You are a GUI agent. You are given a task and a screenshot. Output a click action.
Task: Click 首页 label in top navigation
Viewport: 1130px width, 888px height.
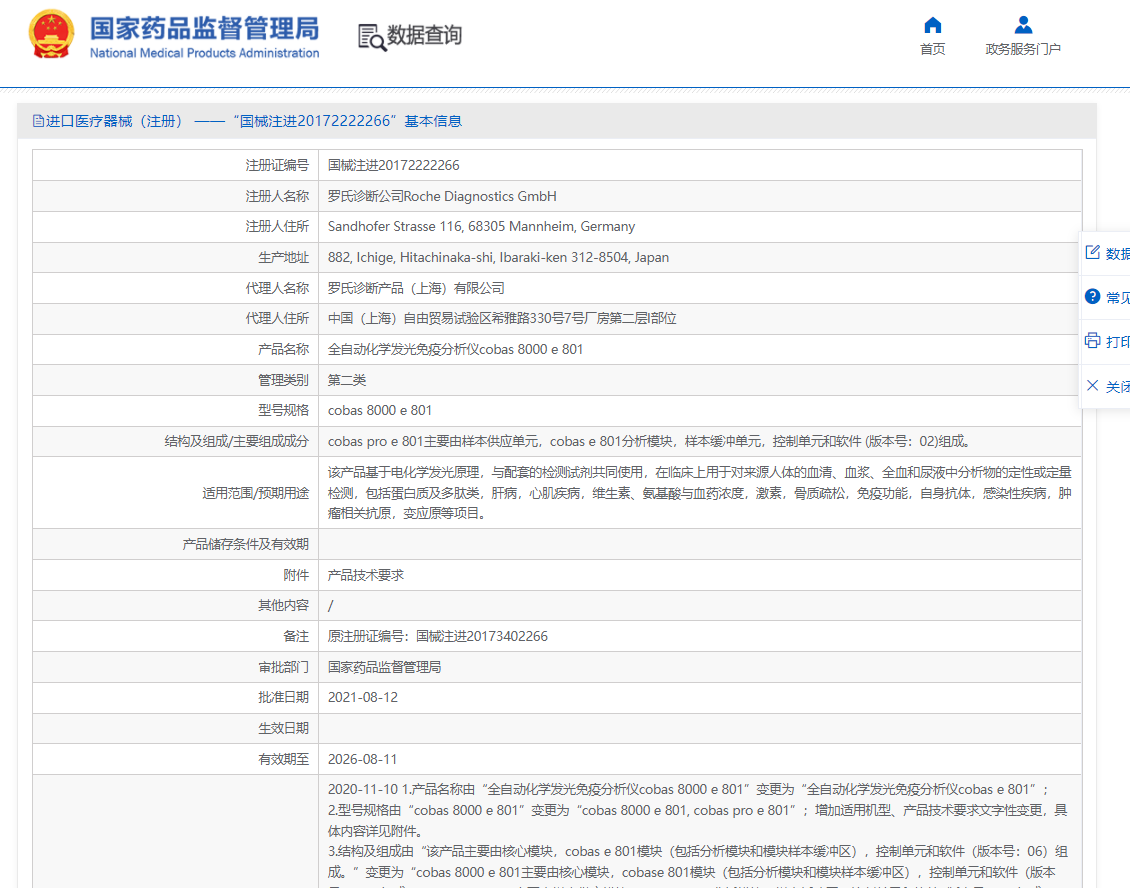(933, 49)
